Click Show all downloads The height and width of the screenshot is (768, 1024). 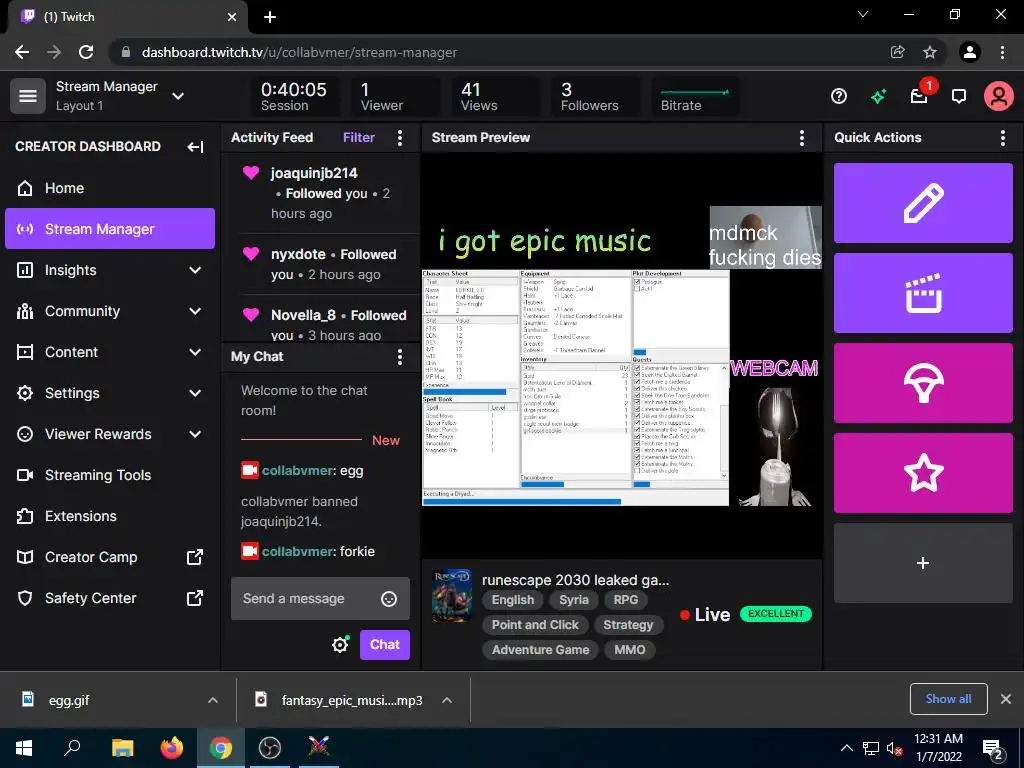pyautogui.click(x=948, y=699)
